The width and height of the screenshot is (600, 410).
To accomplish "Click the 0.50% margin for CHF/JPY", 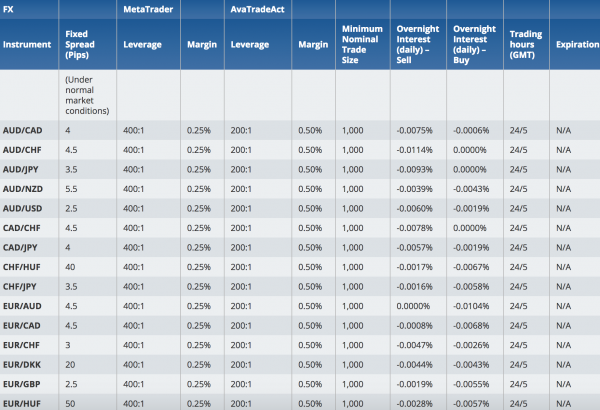I will click(x=310, y=286).
